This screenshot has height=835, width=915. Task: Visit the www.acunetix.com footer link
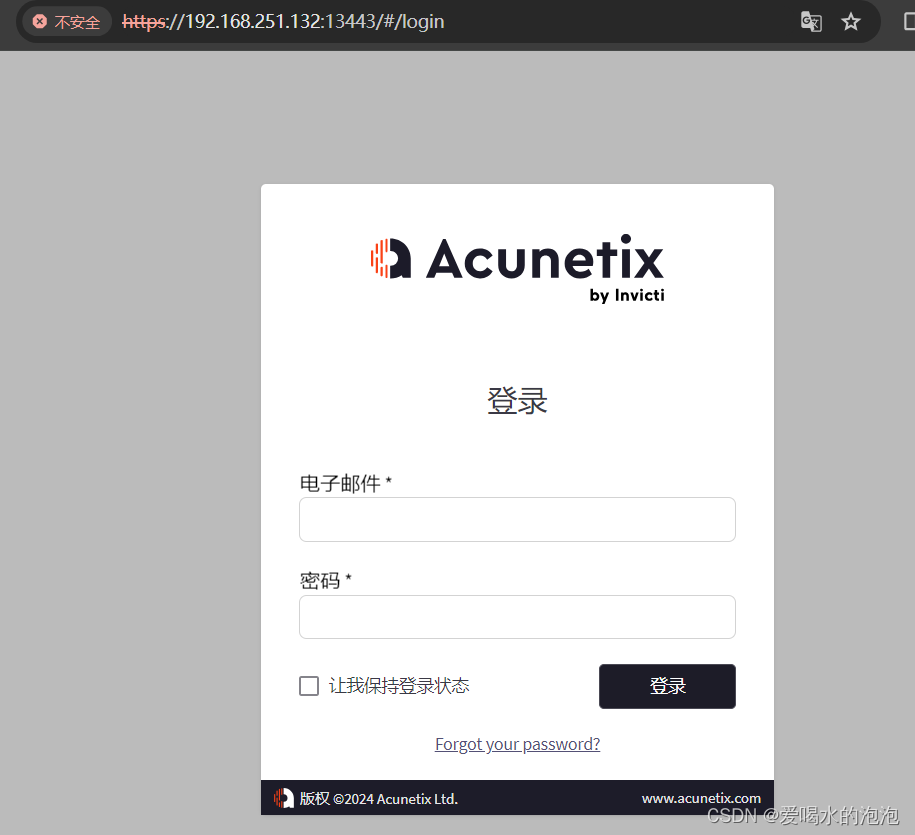click(x=701, y=798)
